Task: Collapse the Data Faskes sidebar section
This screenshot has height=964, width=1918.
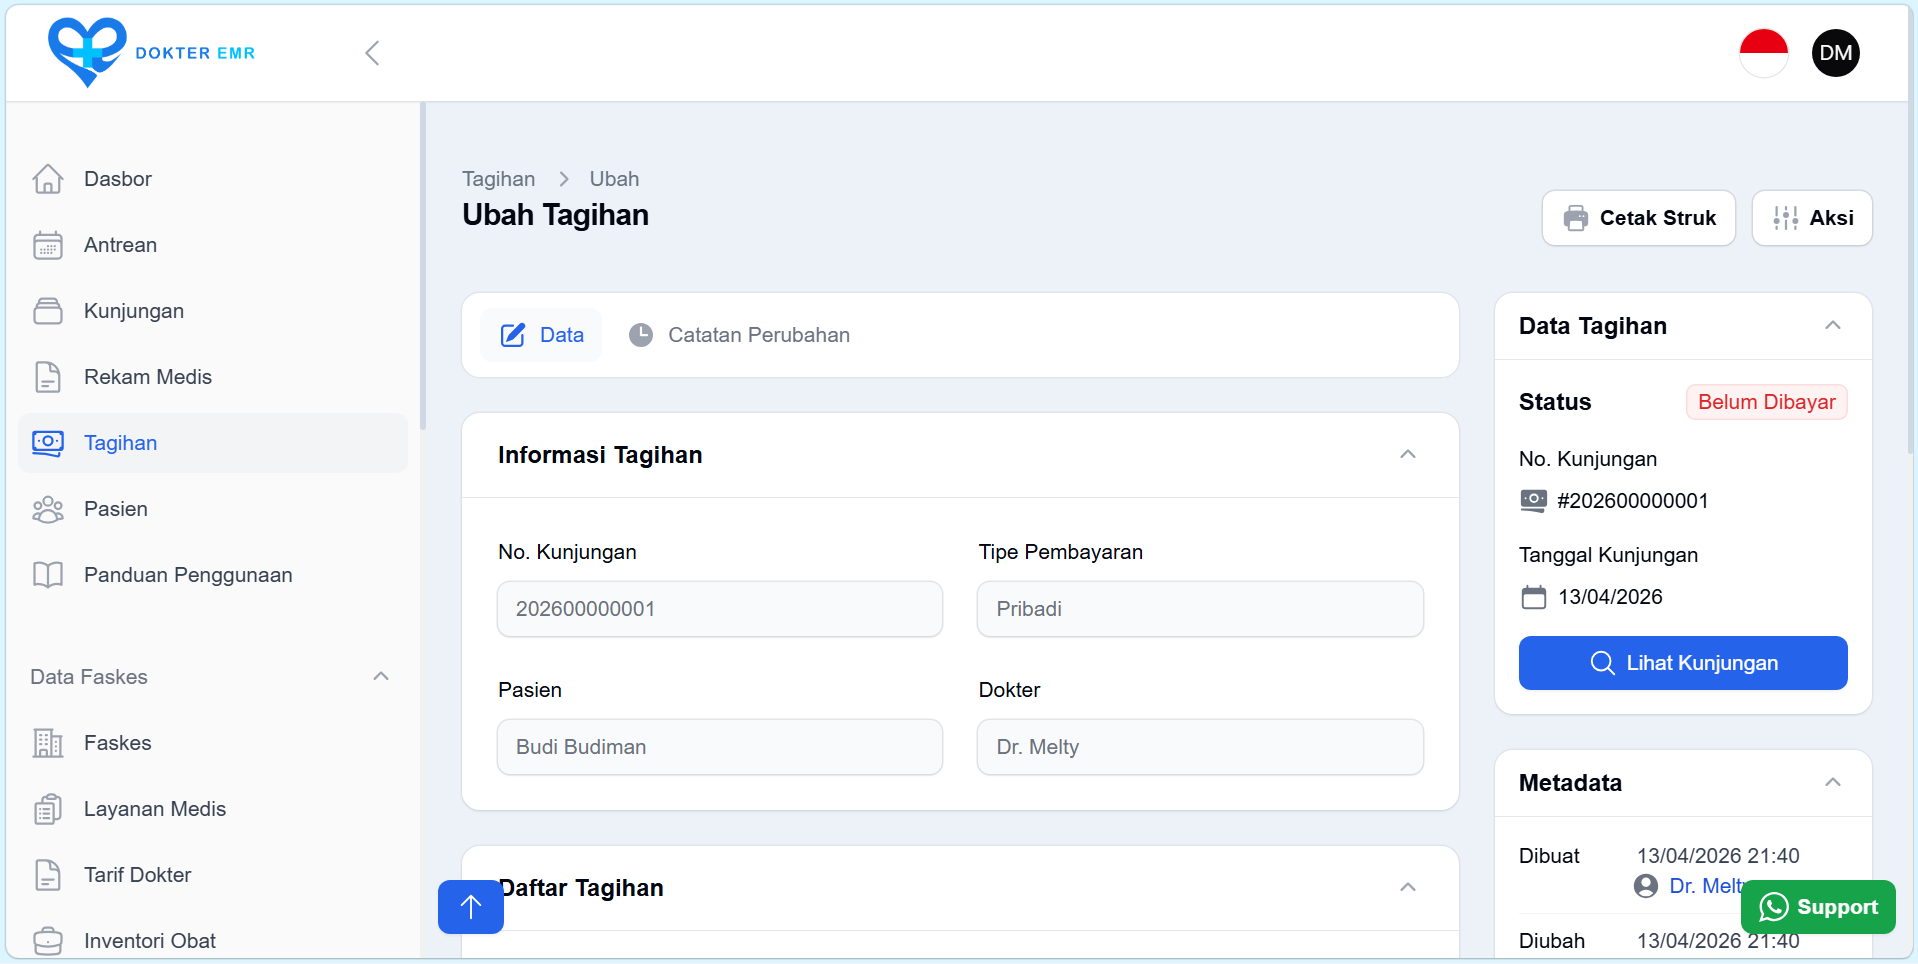Action: point(381,677)
